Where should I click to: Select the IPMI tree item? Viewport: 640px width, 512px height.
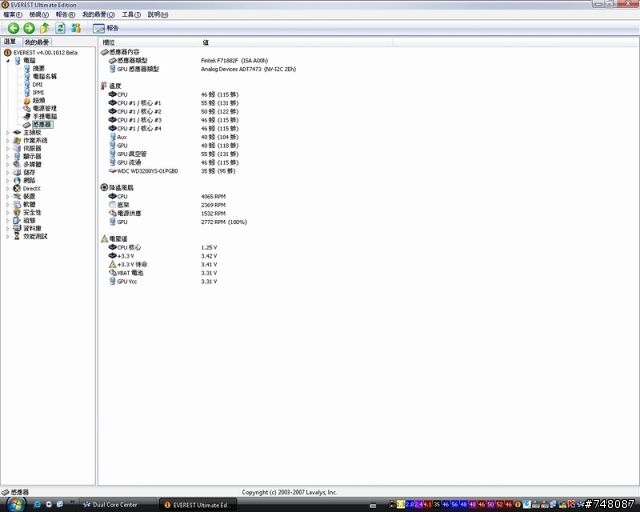coord(38,93)
